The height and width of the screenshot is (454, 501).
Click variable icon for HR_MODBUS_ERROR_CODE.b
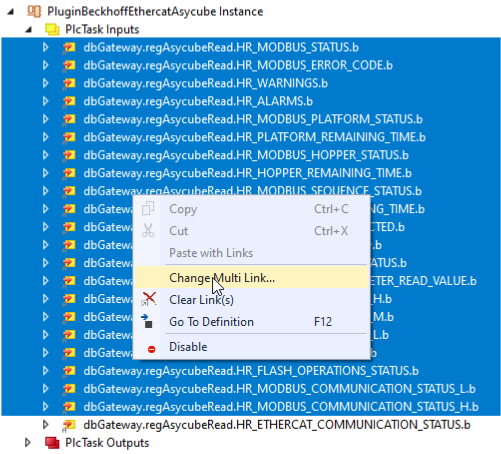[x=69, y=65]
